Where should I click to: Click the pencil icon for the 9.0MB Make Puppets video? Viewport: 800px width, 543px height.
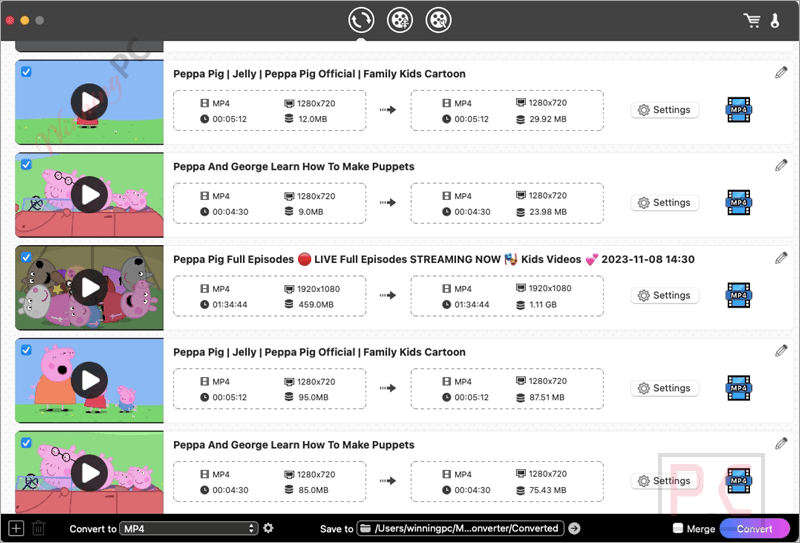pos(781,165)
